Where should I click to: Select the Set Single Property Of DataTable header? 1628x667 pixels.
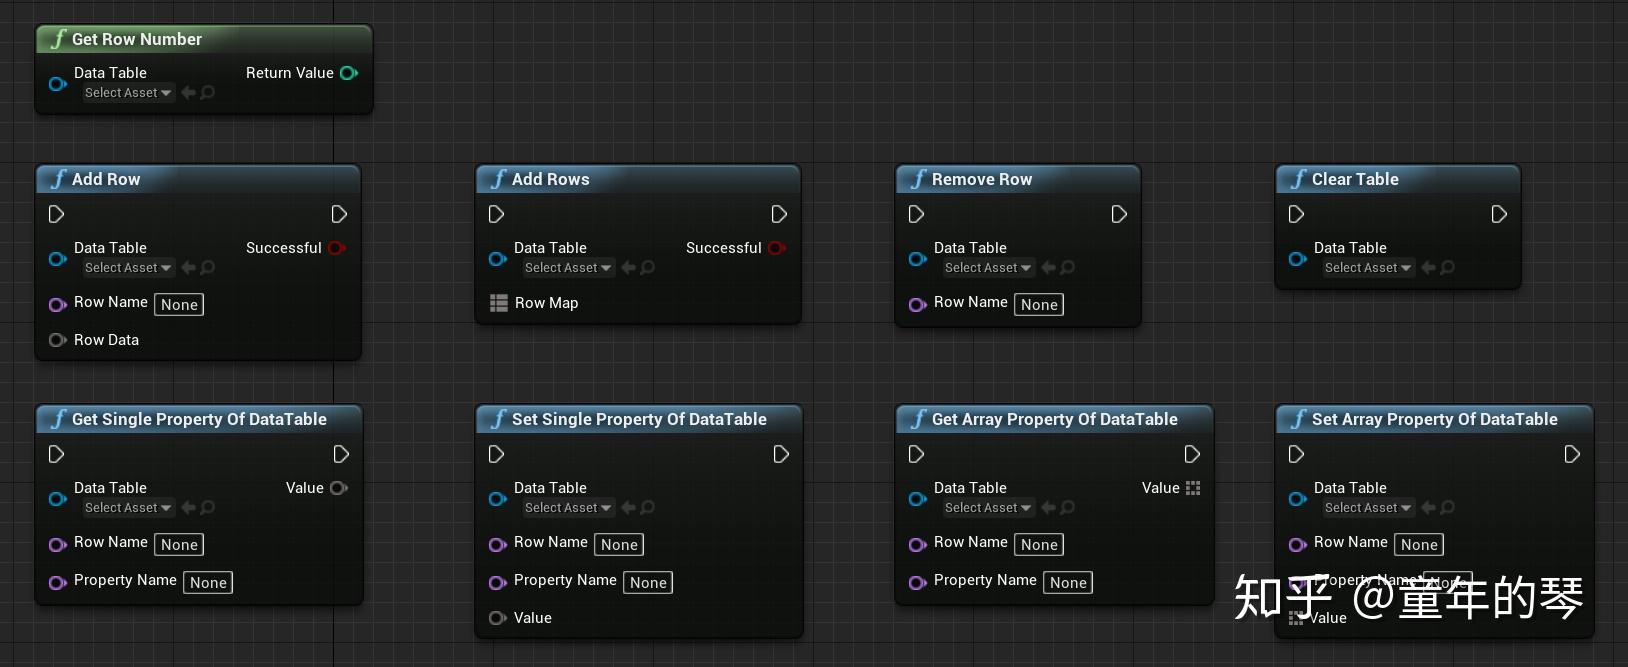638,419
